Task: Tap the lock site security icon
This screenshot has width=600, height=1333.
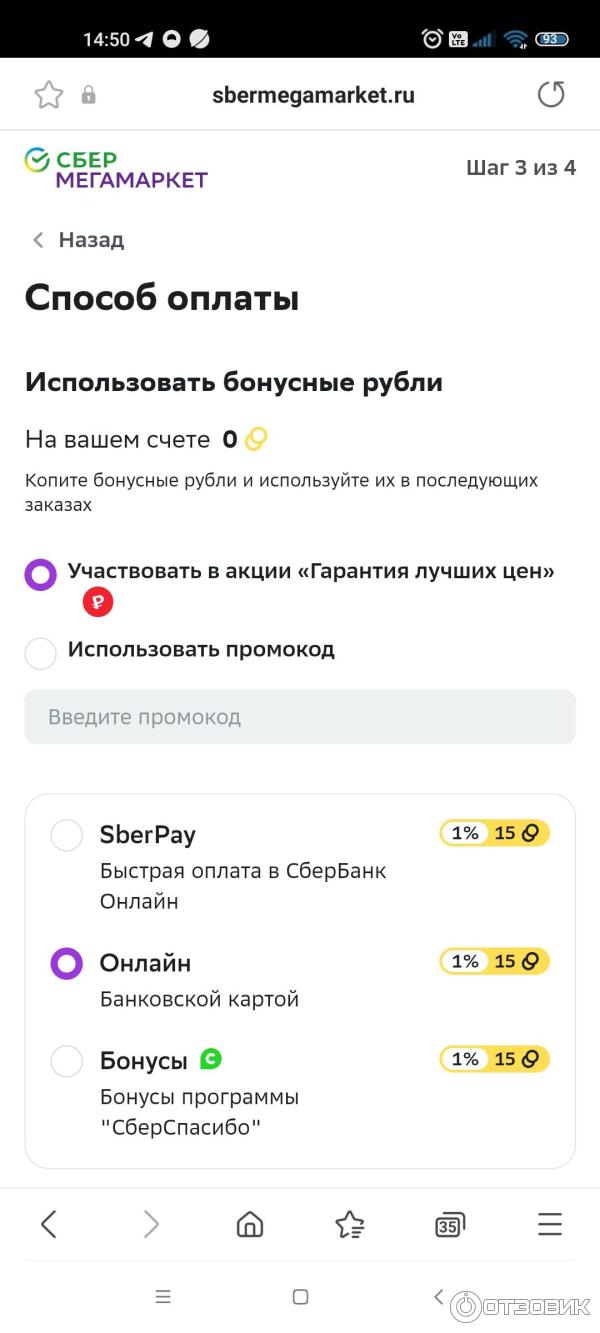Action: [x=89, y=95]
